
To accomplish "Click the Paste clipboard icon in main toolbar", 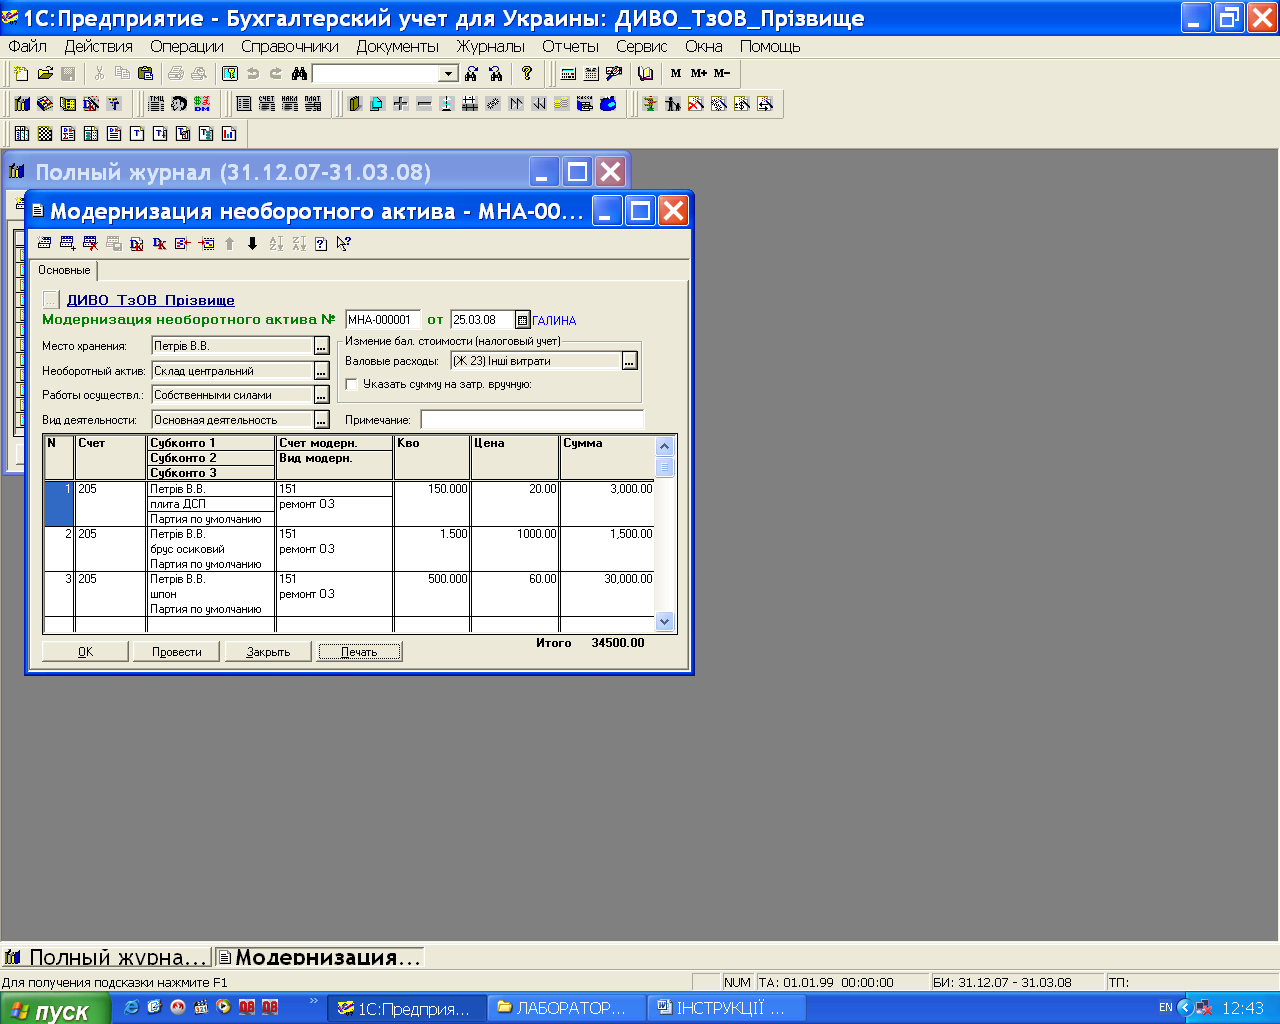I will [145, 73].
